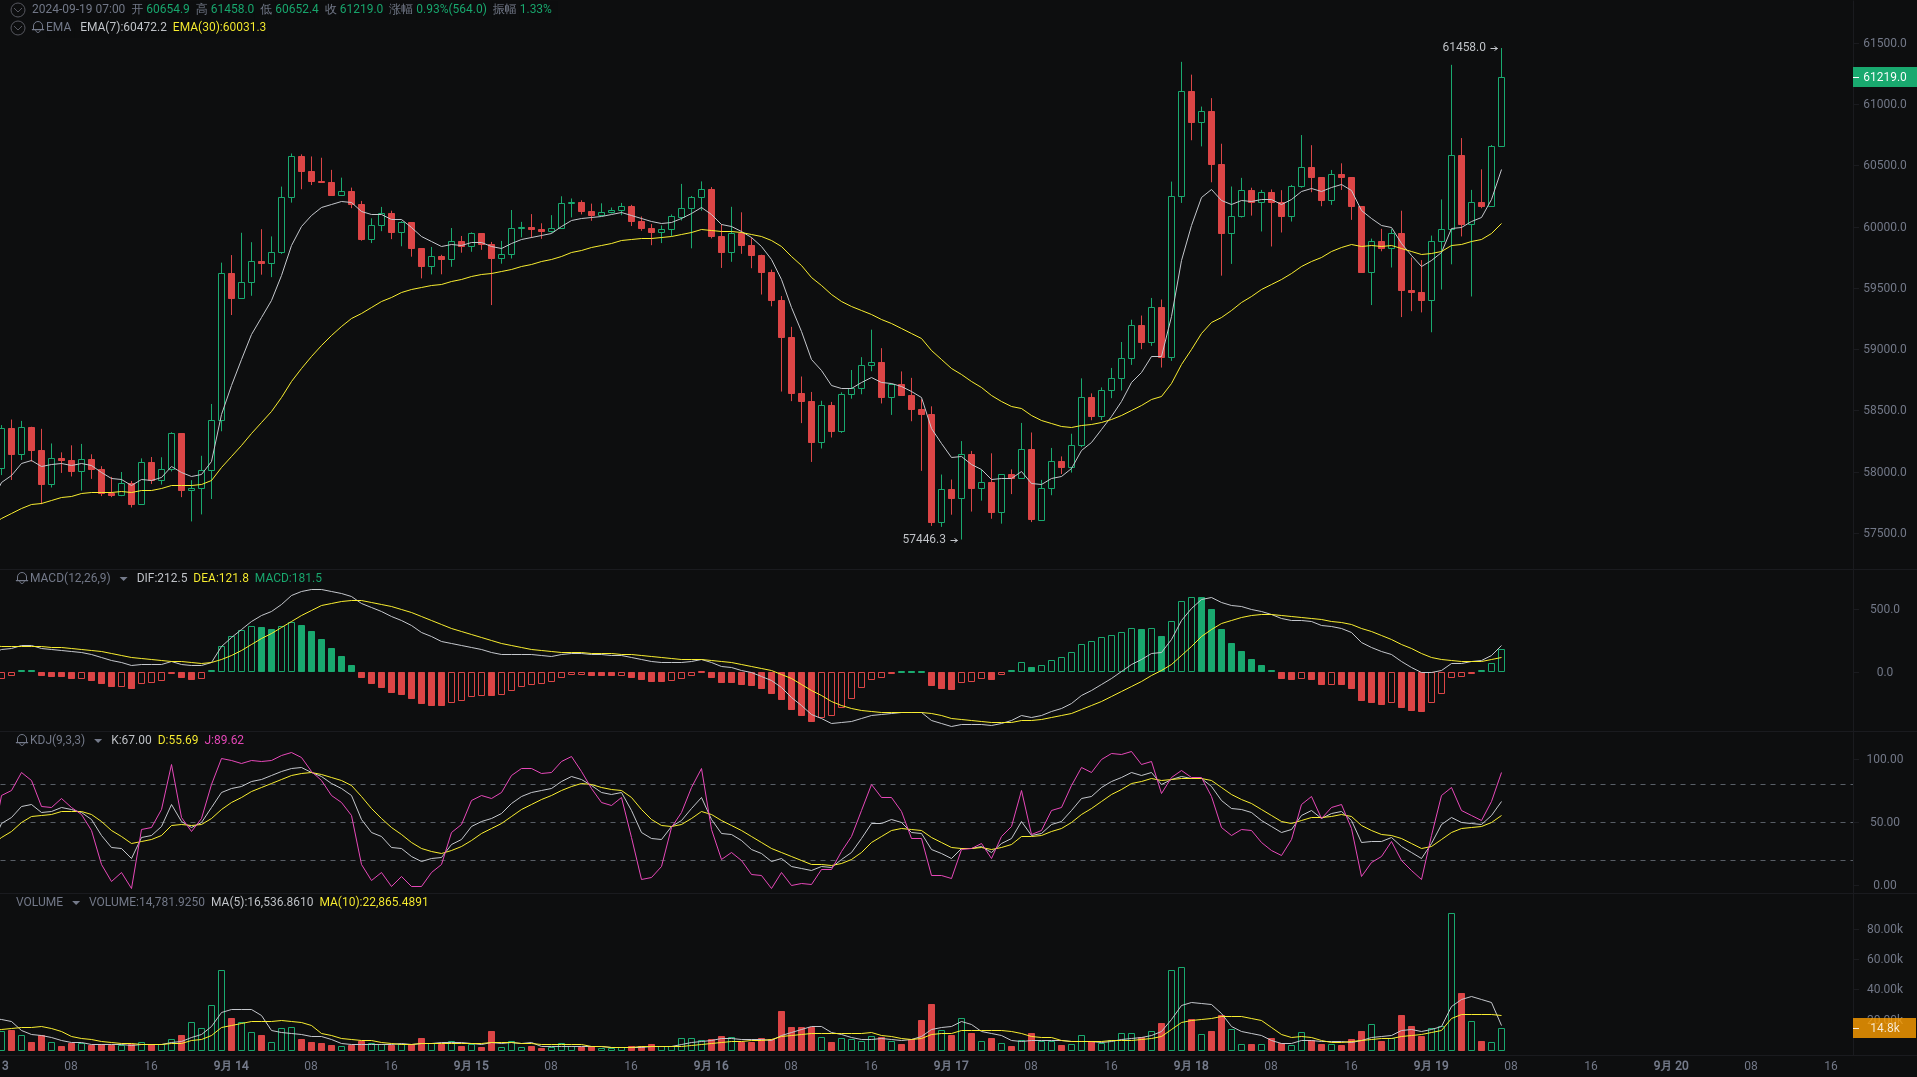Image resolution: width=1917 pixels, height=1077 pixels.
Task: Click the K:67.00 readout
Action: point(131,740)
